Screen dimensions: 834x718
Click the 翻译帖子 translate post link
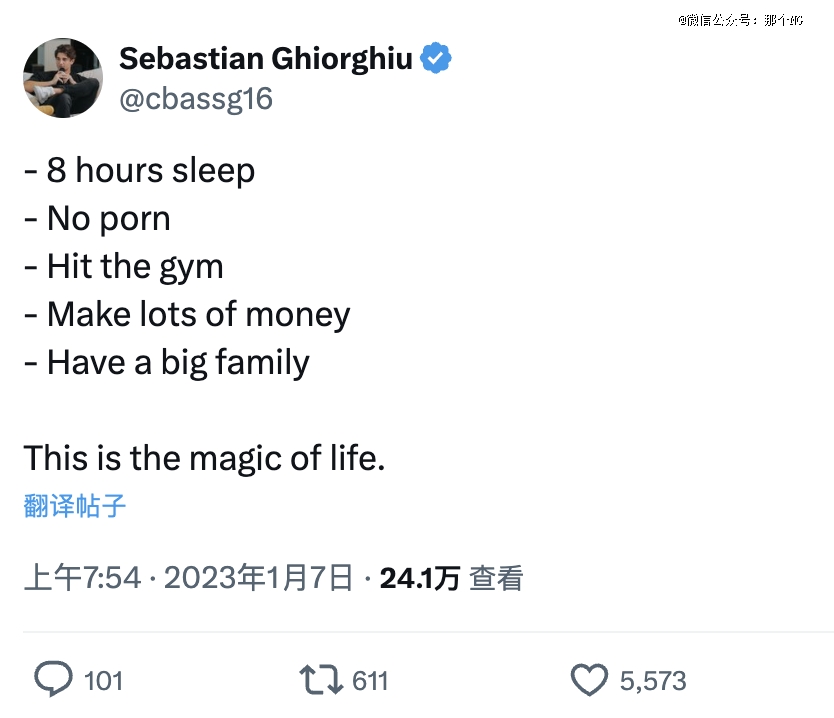75,505
